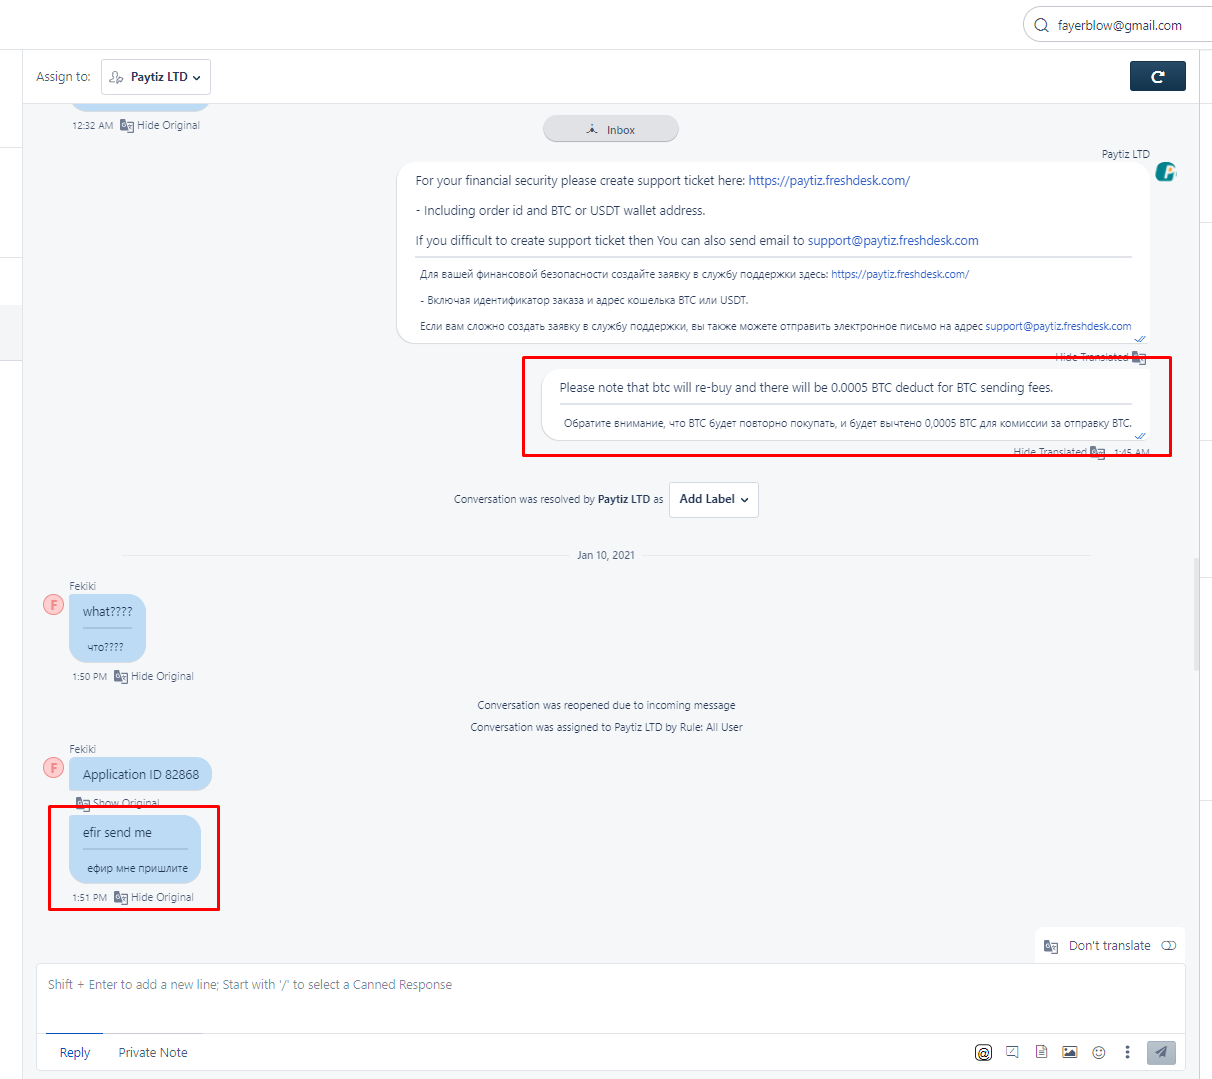The height and width of the screenshot is (1079, 1212).
Task: Click into the reply message text area
Action: pos(610,998)
